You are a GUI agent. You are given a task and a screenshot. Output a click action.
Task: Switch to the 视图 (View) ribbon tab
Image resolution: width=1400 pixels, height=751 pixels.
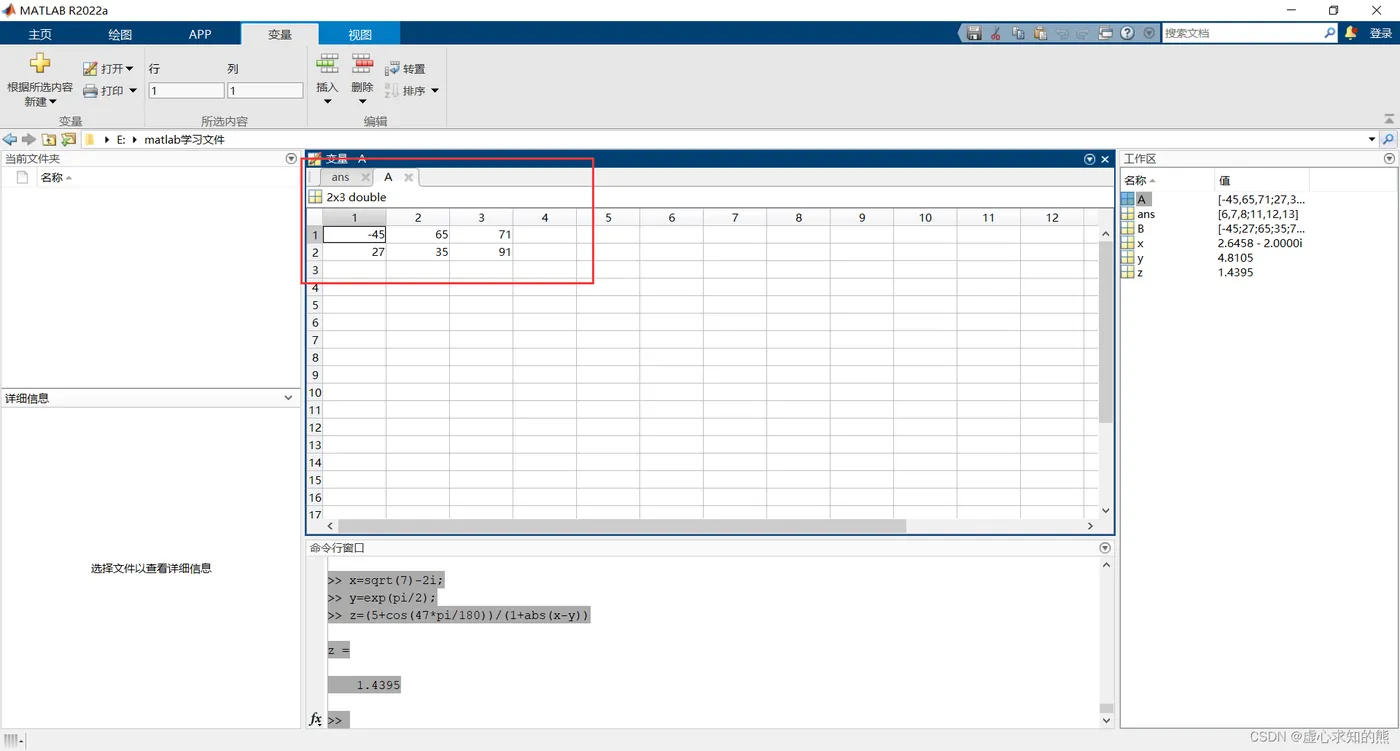[x=360, y=34]
